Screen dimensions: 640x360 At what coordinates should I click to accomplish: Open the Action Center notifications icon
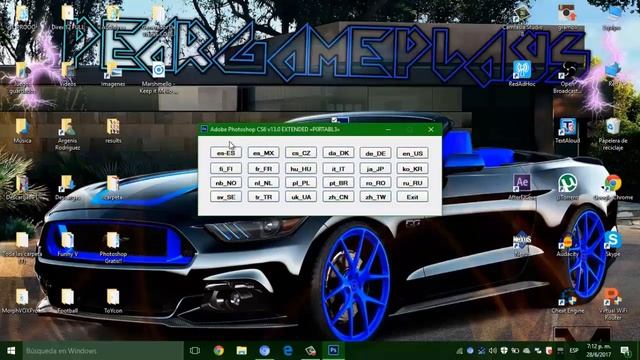tap(625, 351)
